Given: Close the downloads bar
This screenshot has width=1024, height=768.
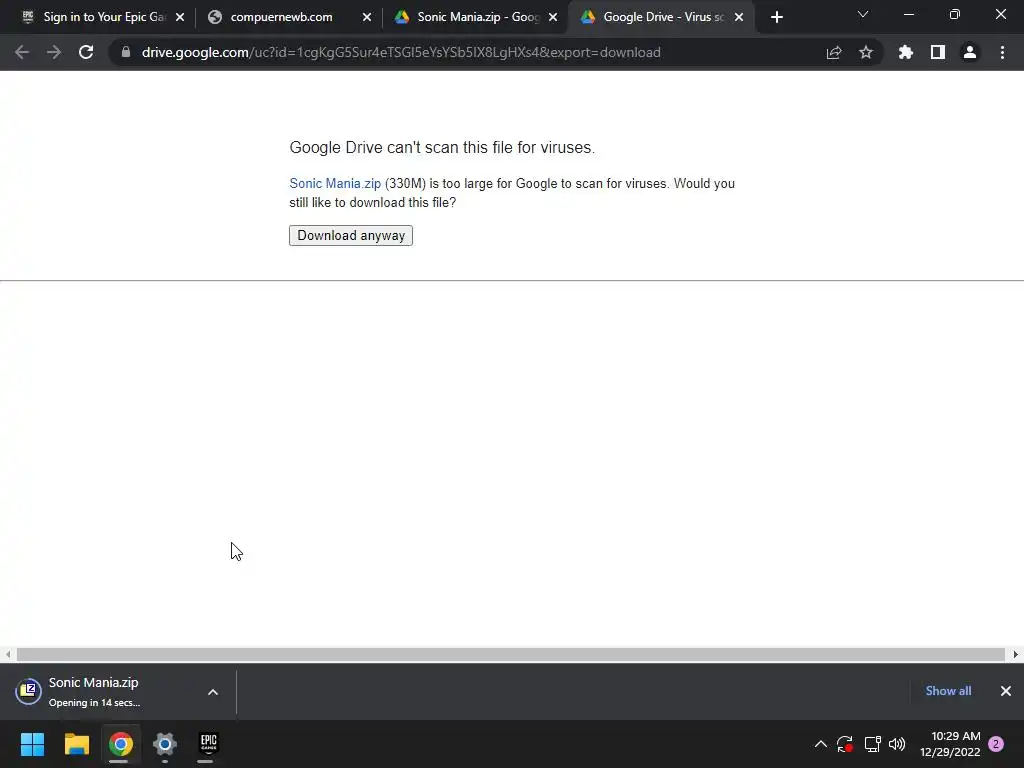Looking at the screenshot, I should (x=1006, y=691).
